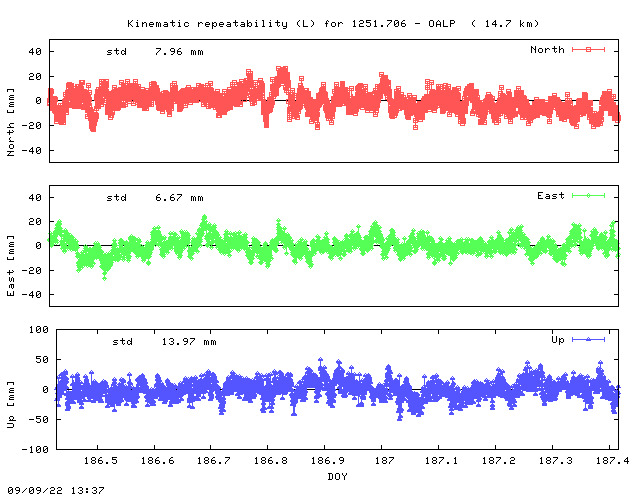Click x-axis tick label 187
The image size is (640, 496).
click(384, 461)
